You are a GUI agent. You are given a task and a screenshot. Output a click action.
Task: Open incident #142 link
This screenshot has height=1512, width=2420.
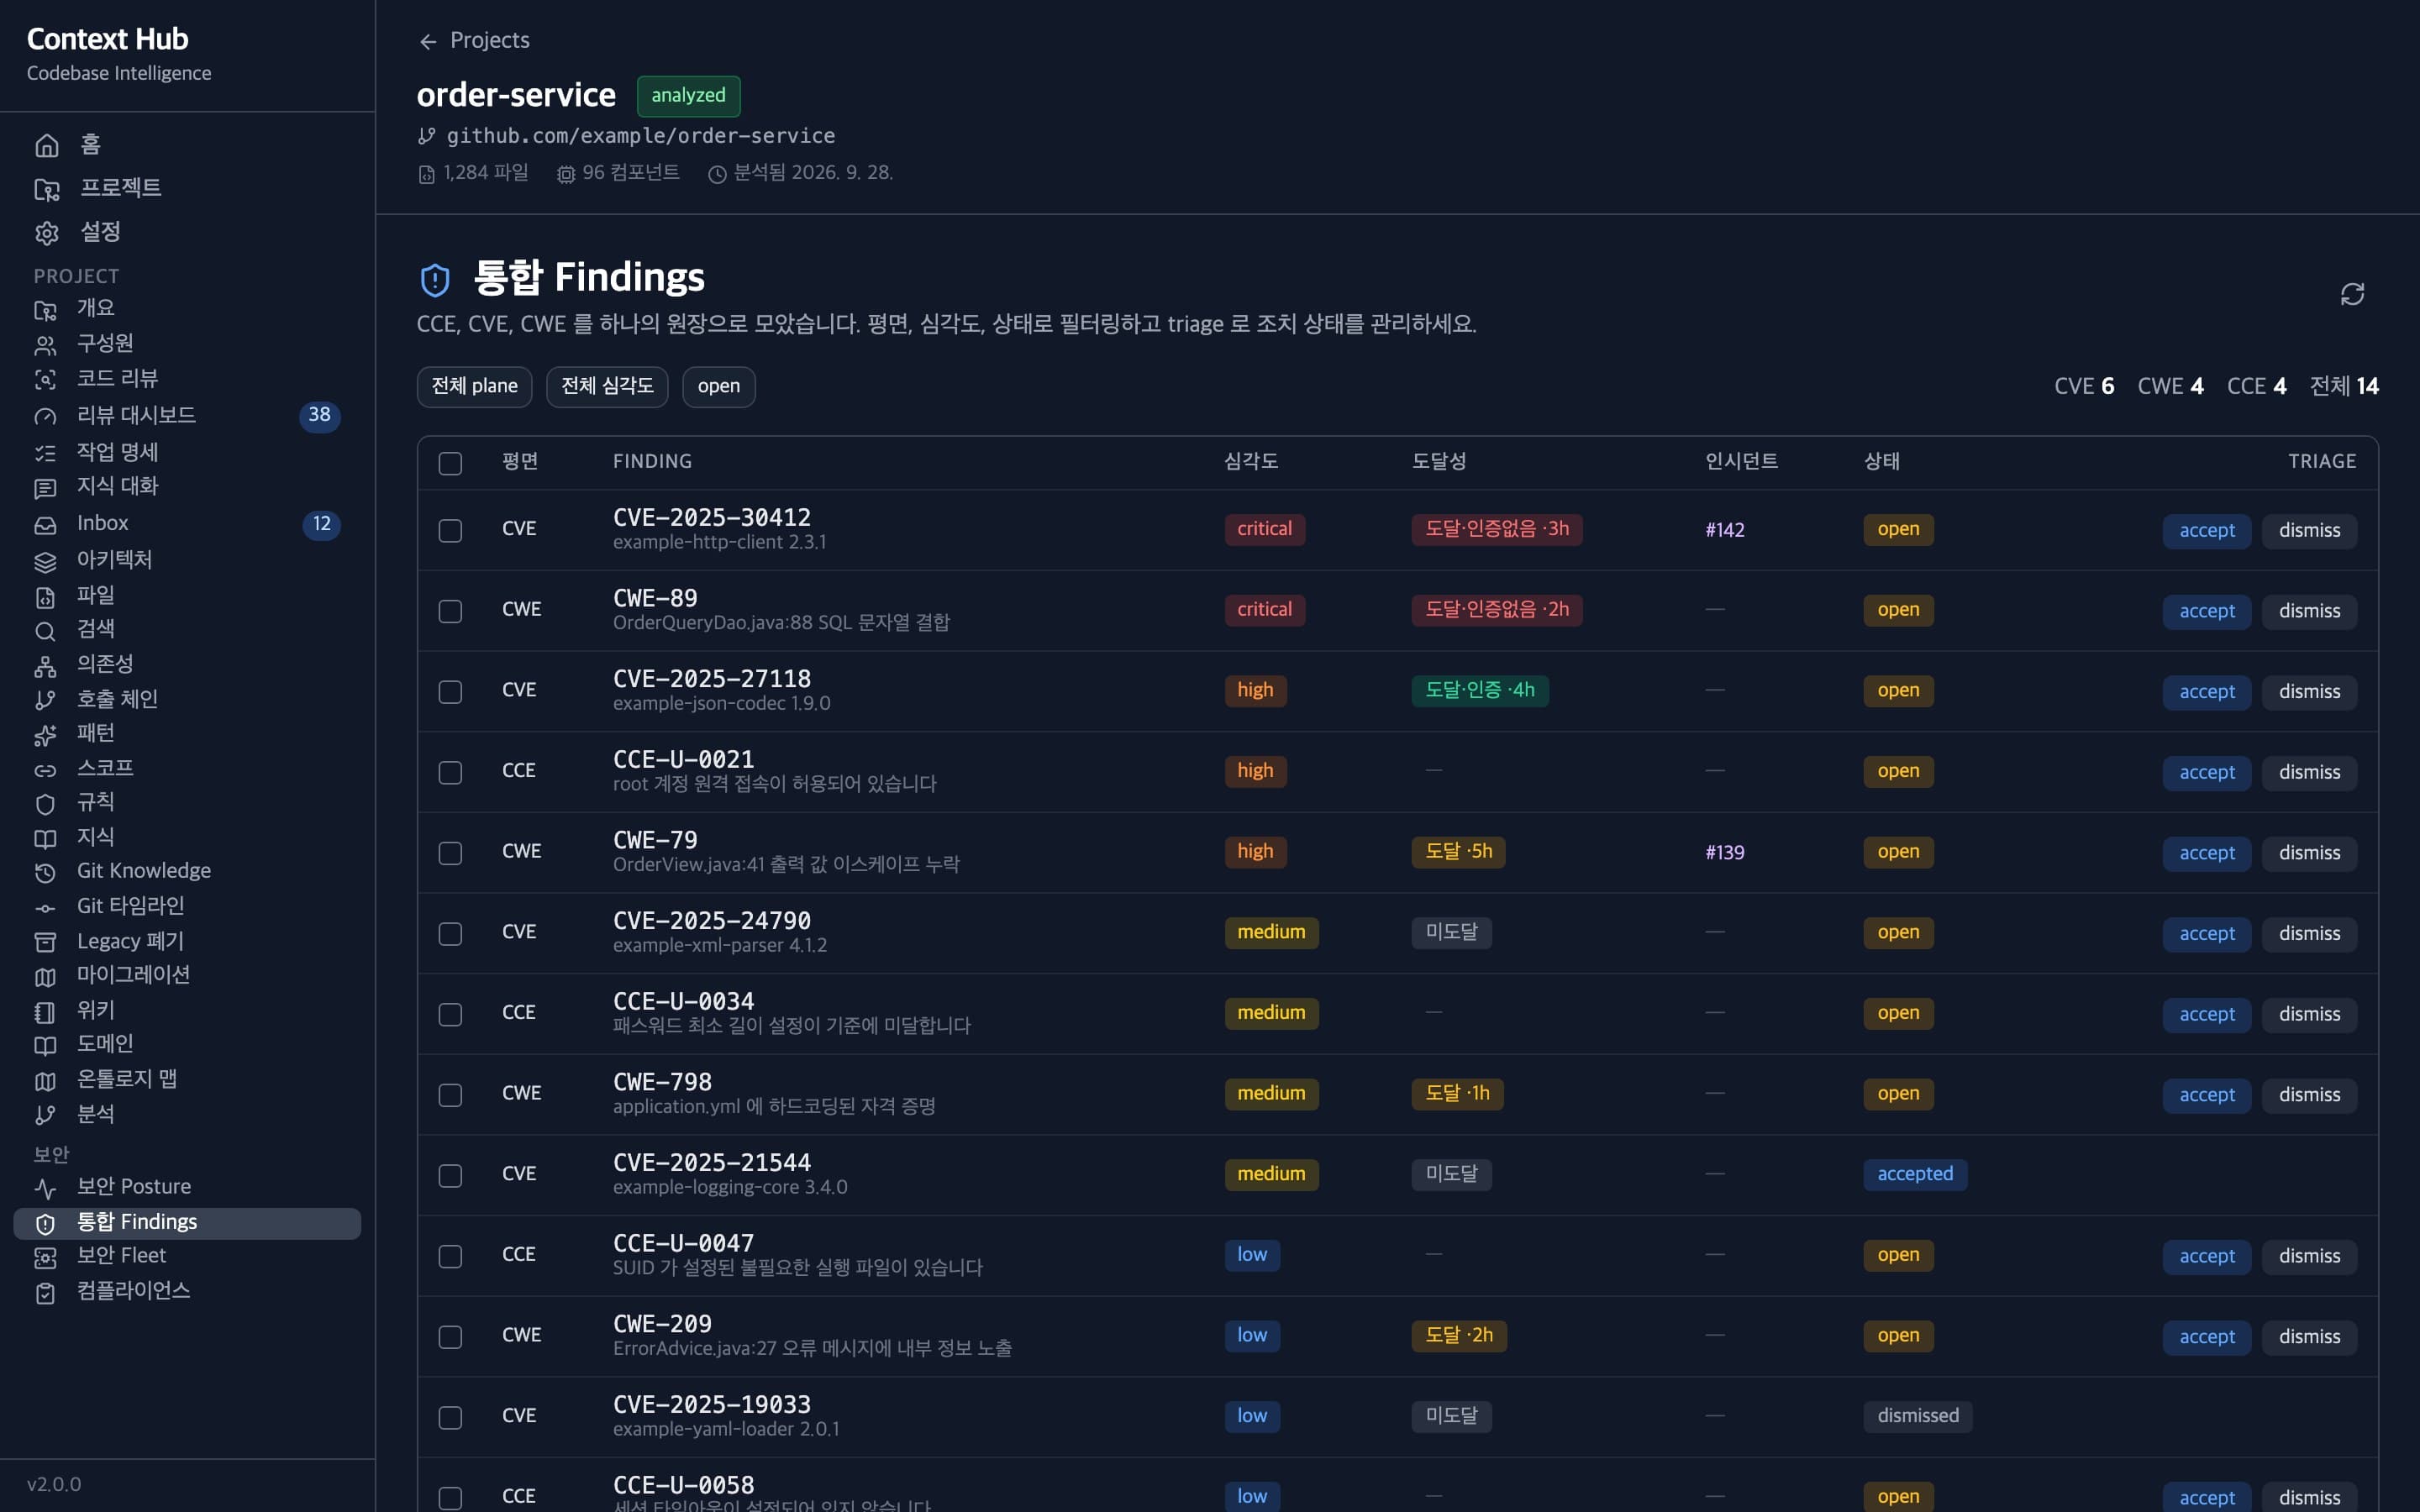tap(1724, 530)
